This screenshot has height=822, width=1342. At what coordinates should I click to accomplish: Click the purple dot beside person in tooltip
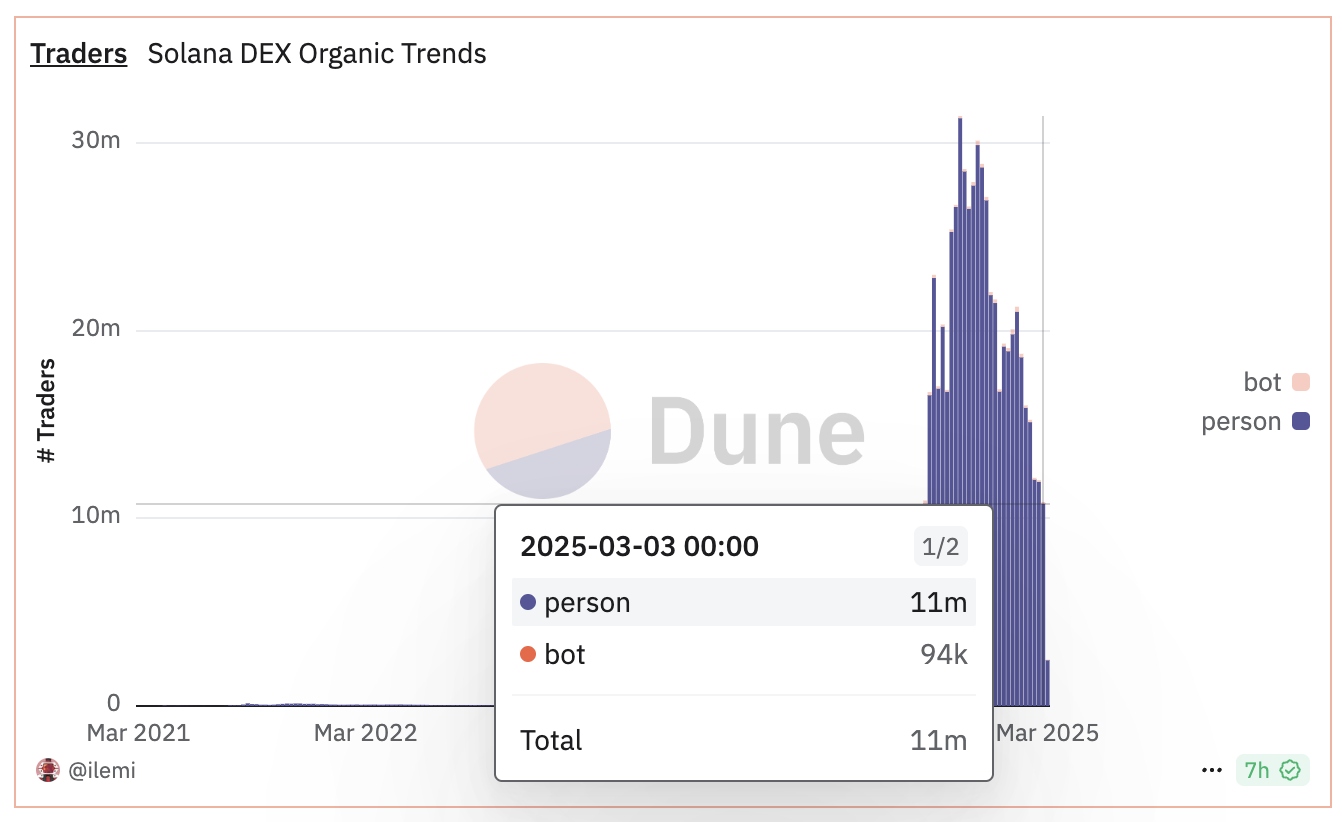528,603
